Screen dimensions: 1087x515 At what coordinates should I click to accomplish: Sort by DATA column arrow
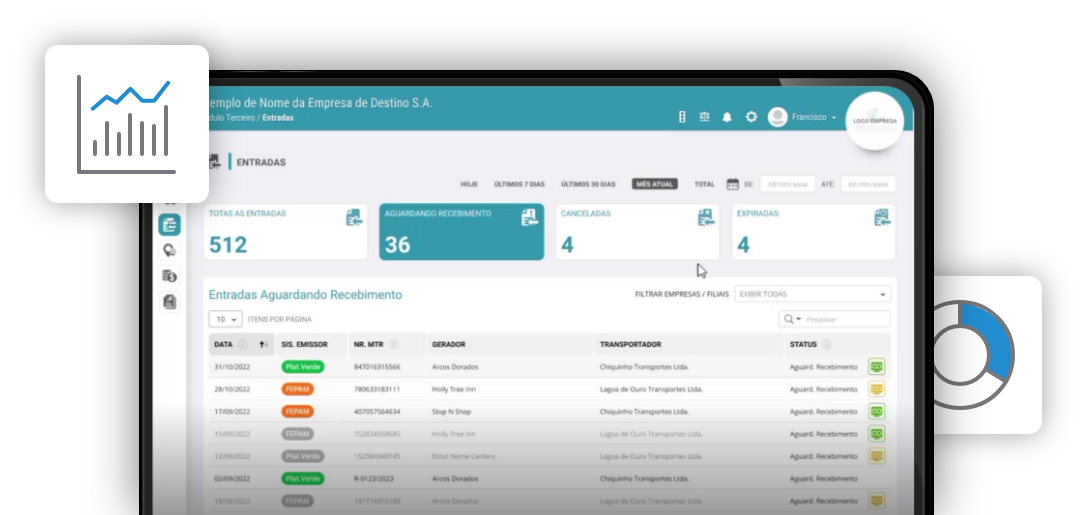[x=263, y=344]
